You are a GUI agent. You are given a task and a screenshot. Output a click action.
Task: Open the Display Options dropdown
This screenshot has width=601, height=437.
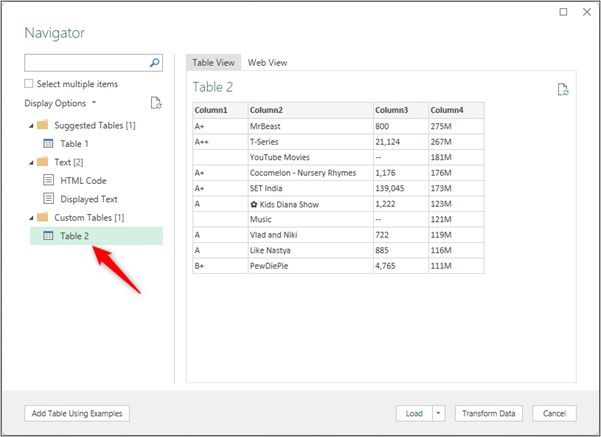click(x=61, y=103)
